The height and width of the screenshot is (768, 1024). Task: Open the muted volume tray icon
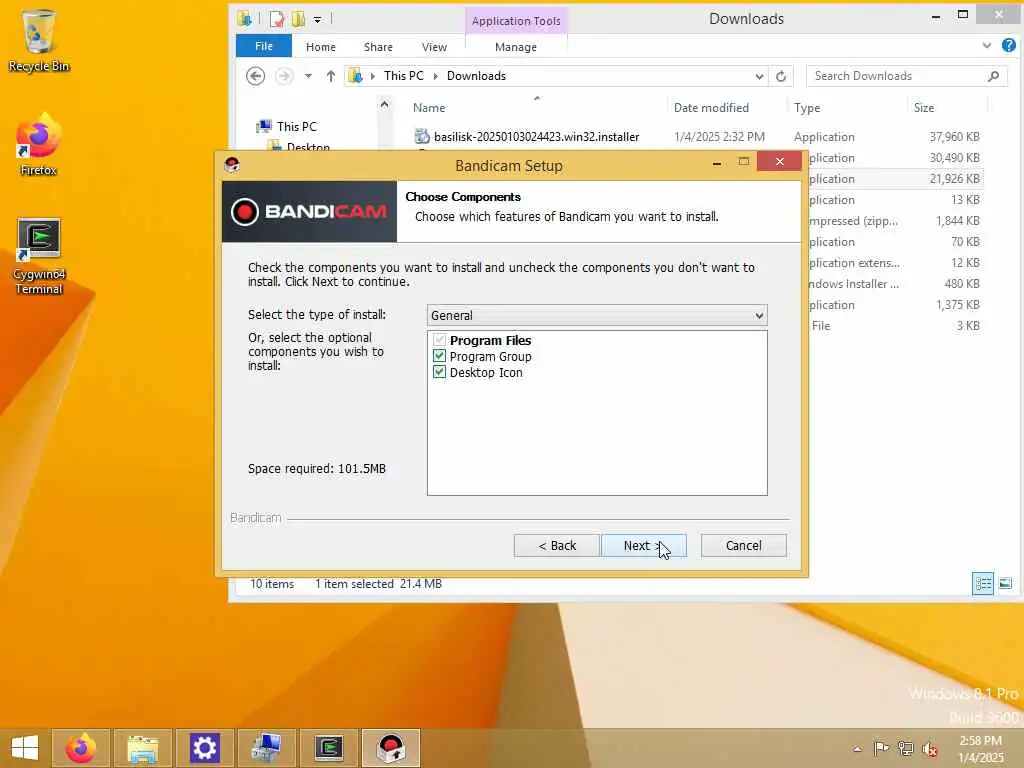pos(929,749)
